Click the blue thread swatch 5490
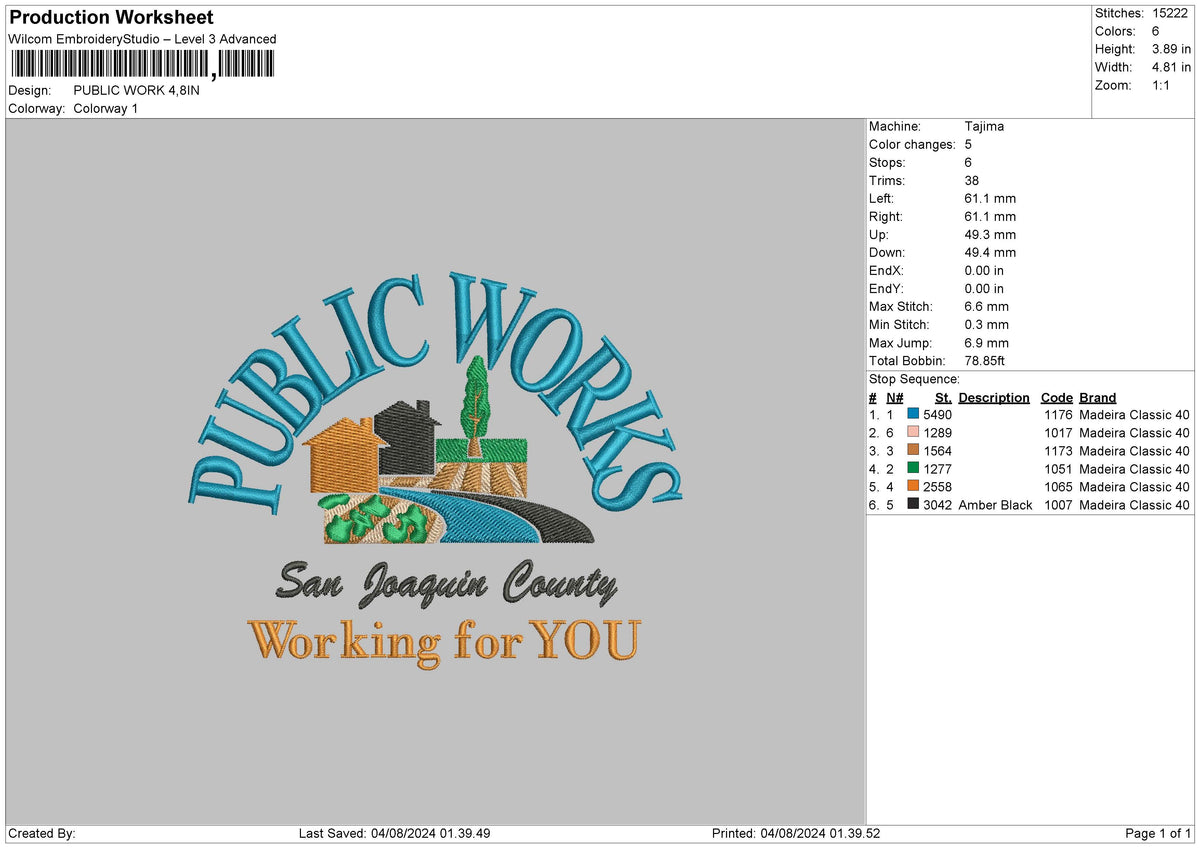This screenshot has width=1200, height=848. click(x=911, y=414)
